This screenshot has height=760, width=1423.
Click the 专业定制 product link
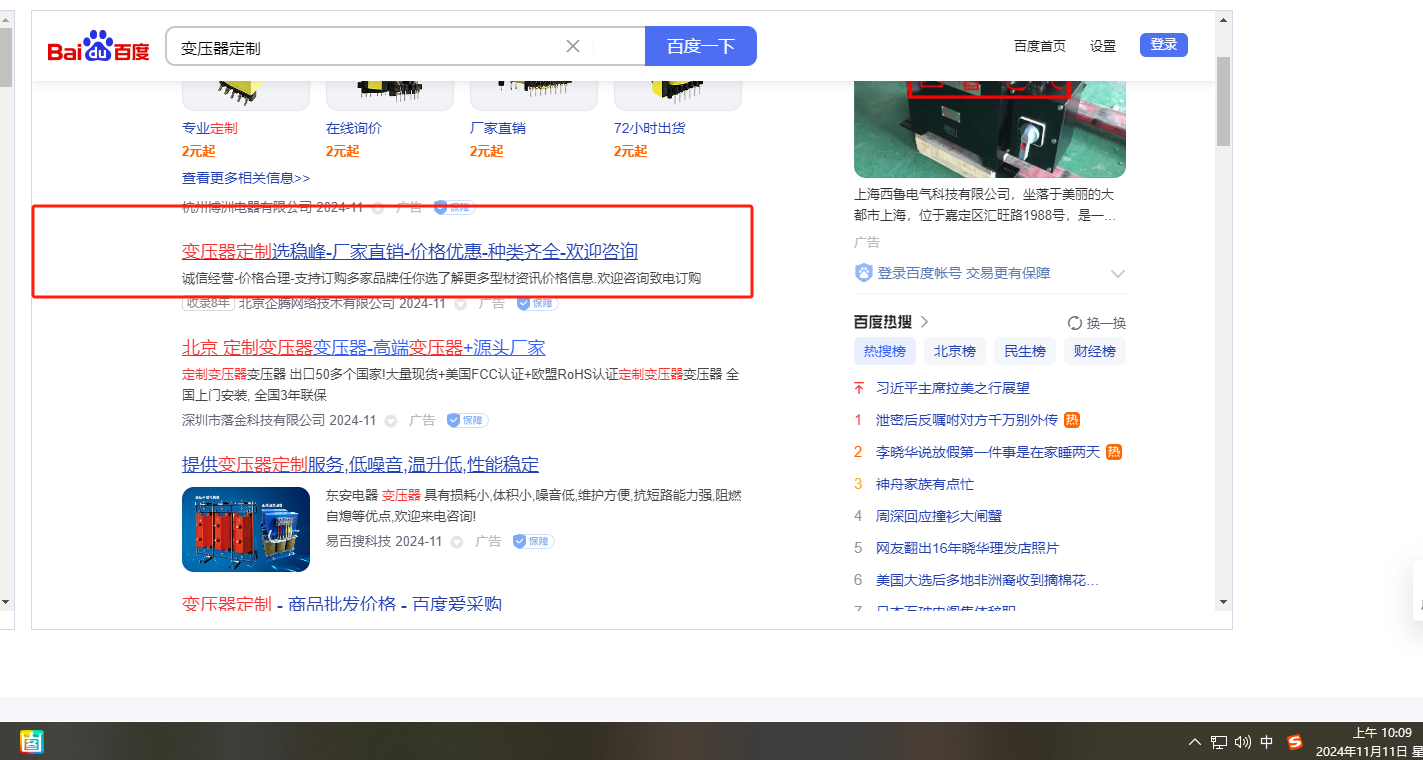tap(210, 128)
